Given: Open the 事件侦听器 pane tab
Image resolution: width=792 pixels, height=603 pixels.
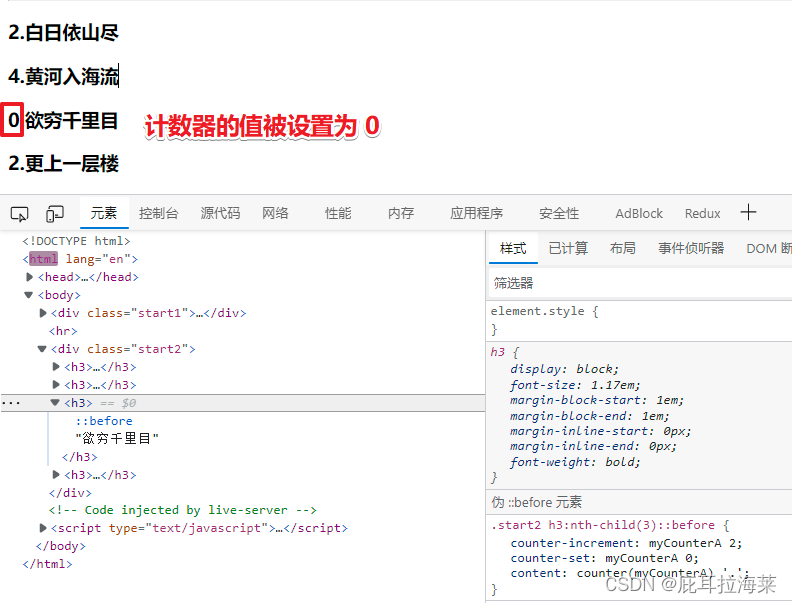Looking at the screenshot, I should [691, 248].
